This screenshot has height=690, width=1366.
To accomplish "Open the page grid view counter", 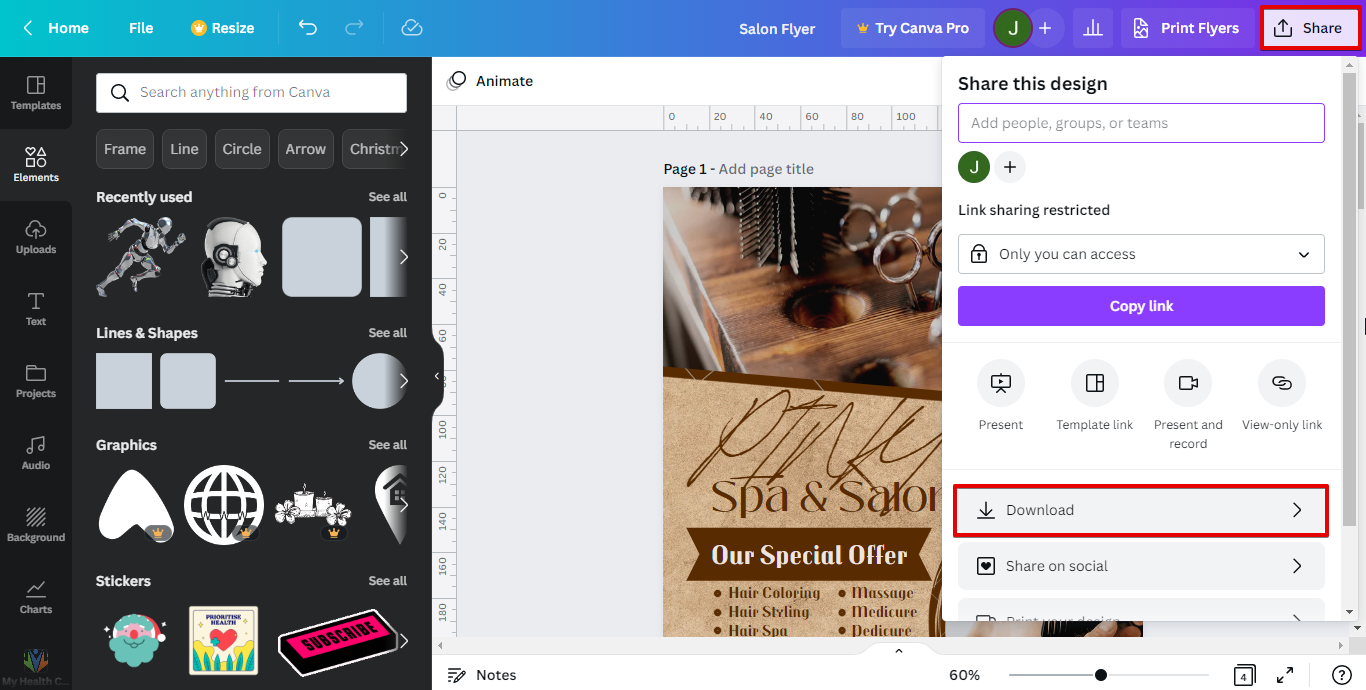I will pyautogui.click(x=1244, y=675).
